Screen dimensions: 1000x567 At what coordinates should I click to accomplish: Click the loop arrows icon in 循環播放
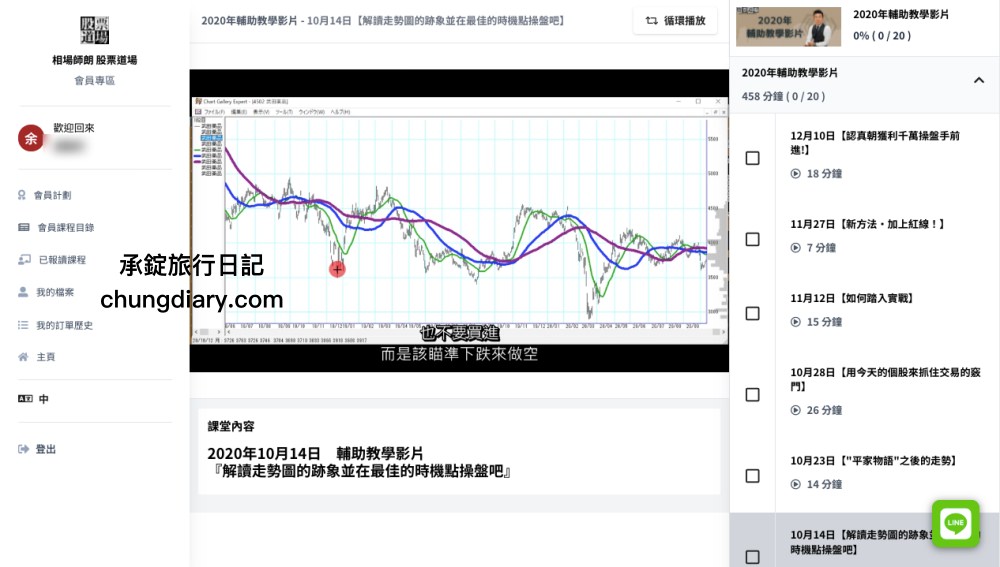click(651, 21)
